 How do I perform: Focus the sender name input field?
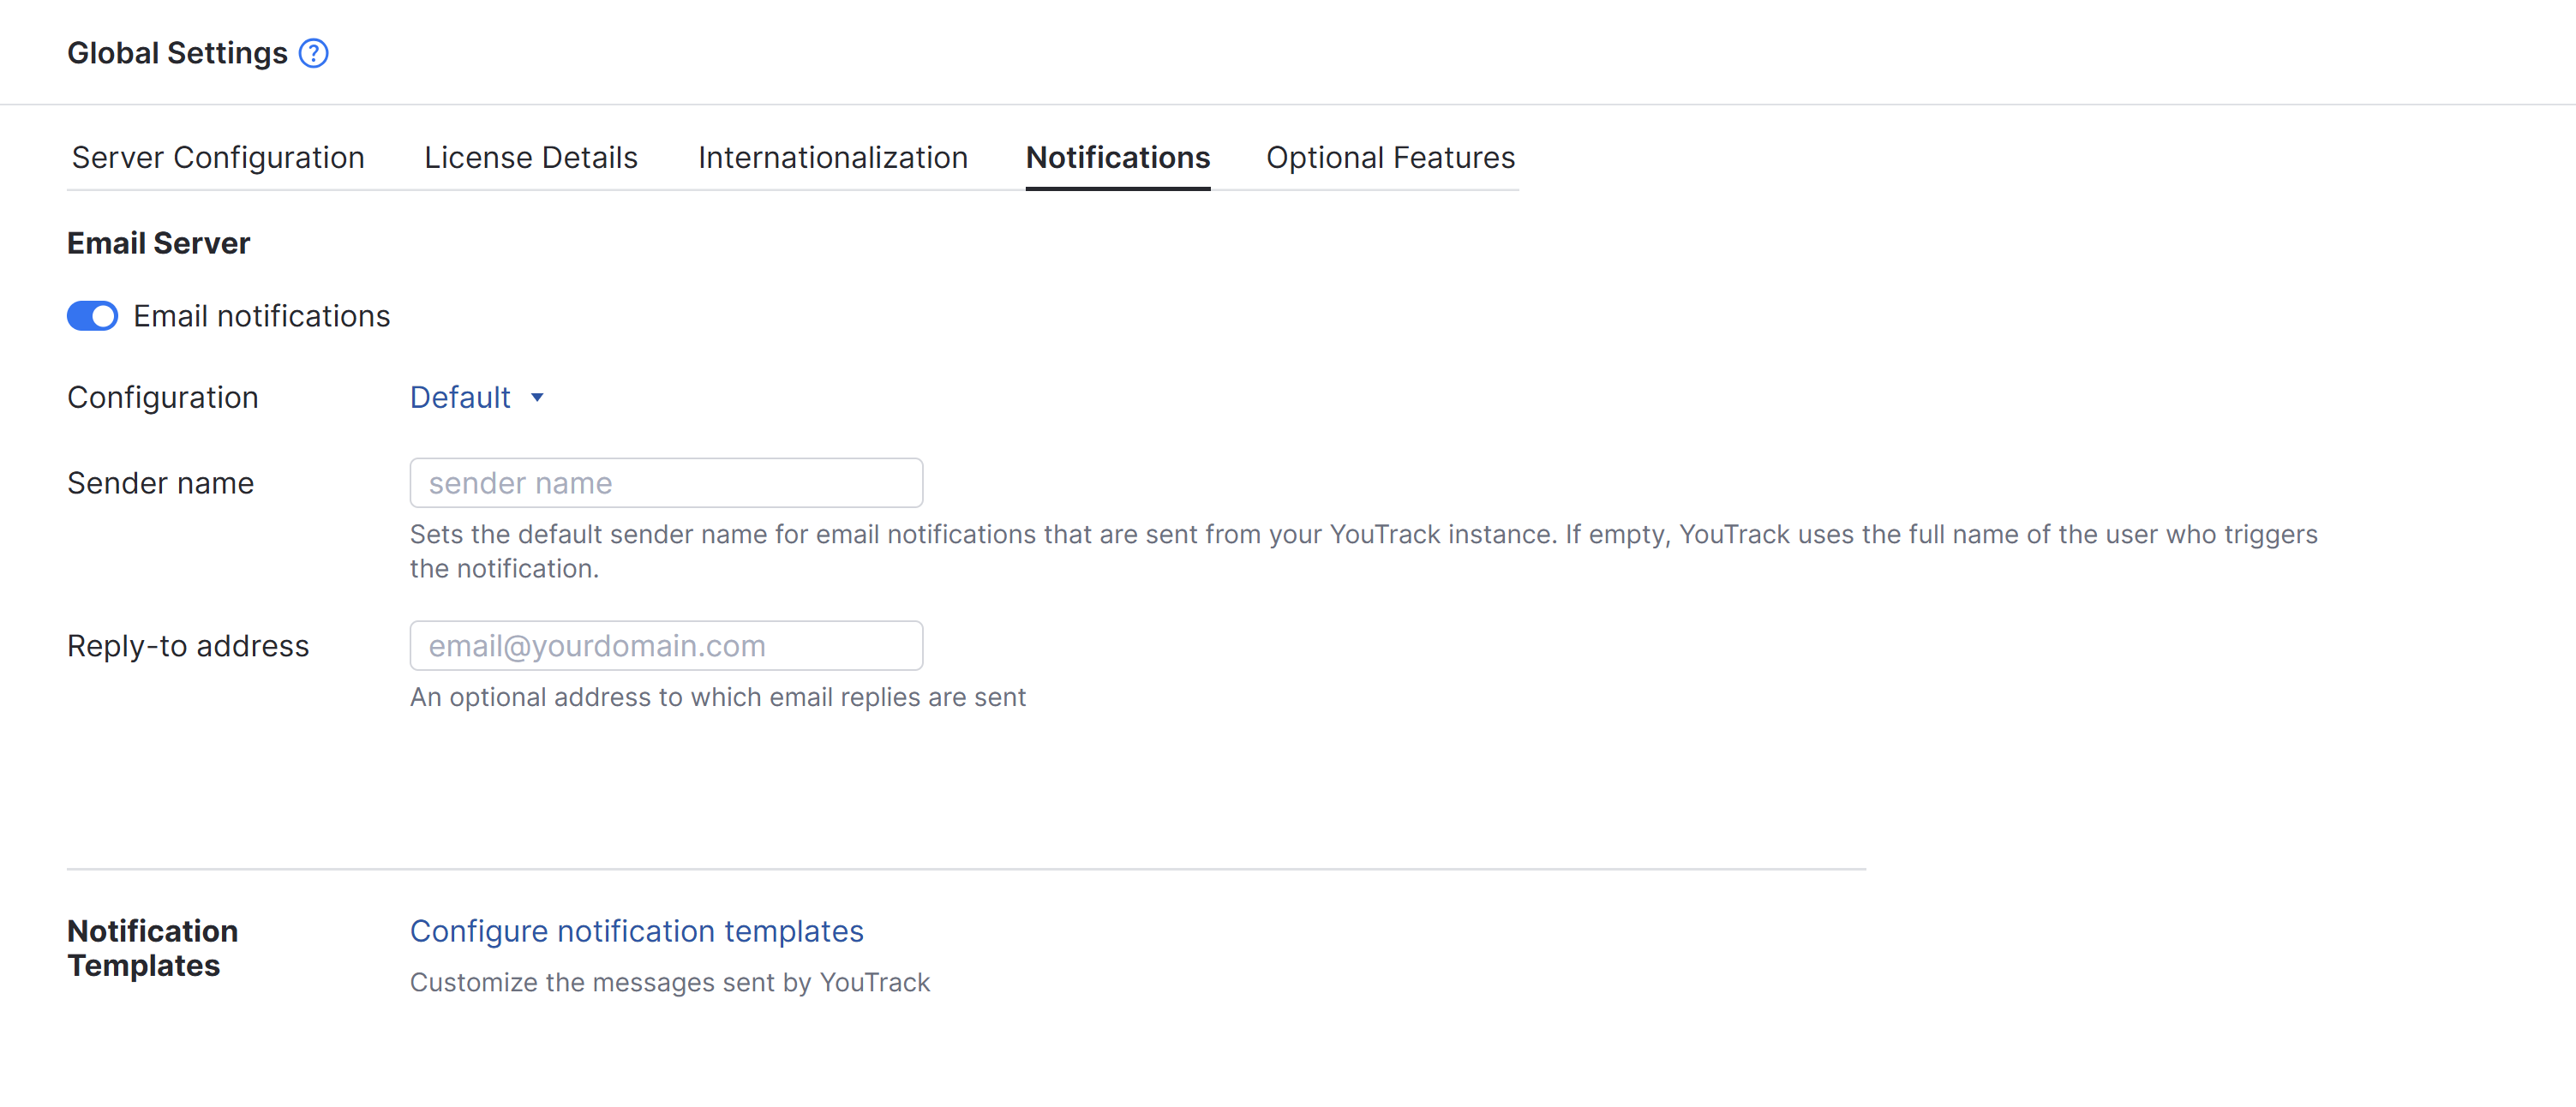(666, 482)
